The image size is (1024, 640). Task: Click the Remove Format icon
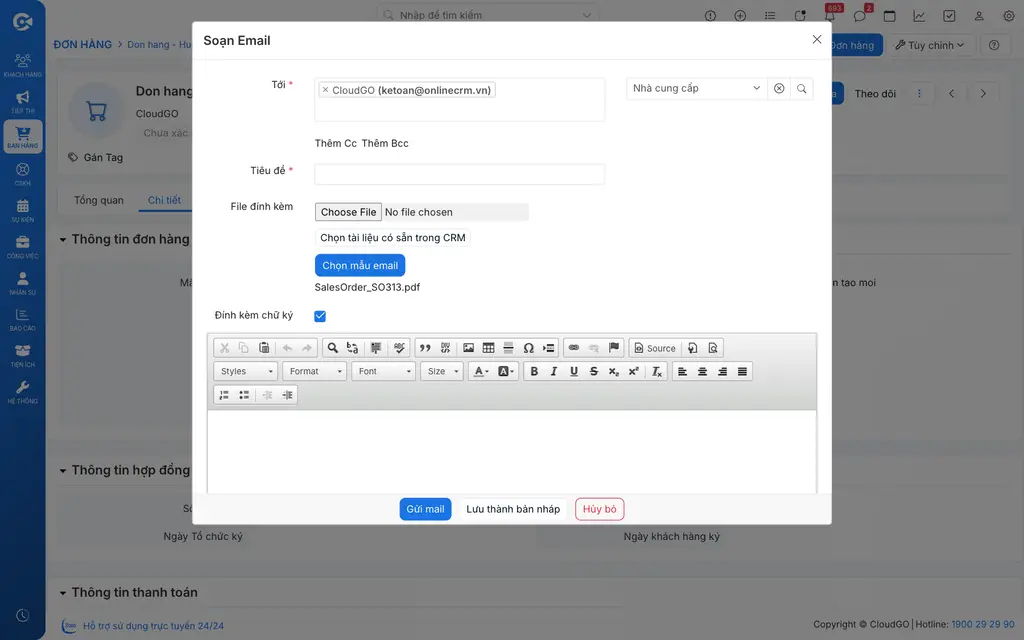657,372
